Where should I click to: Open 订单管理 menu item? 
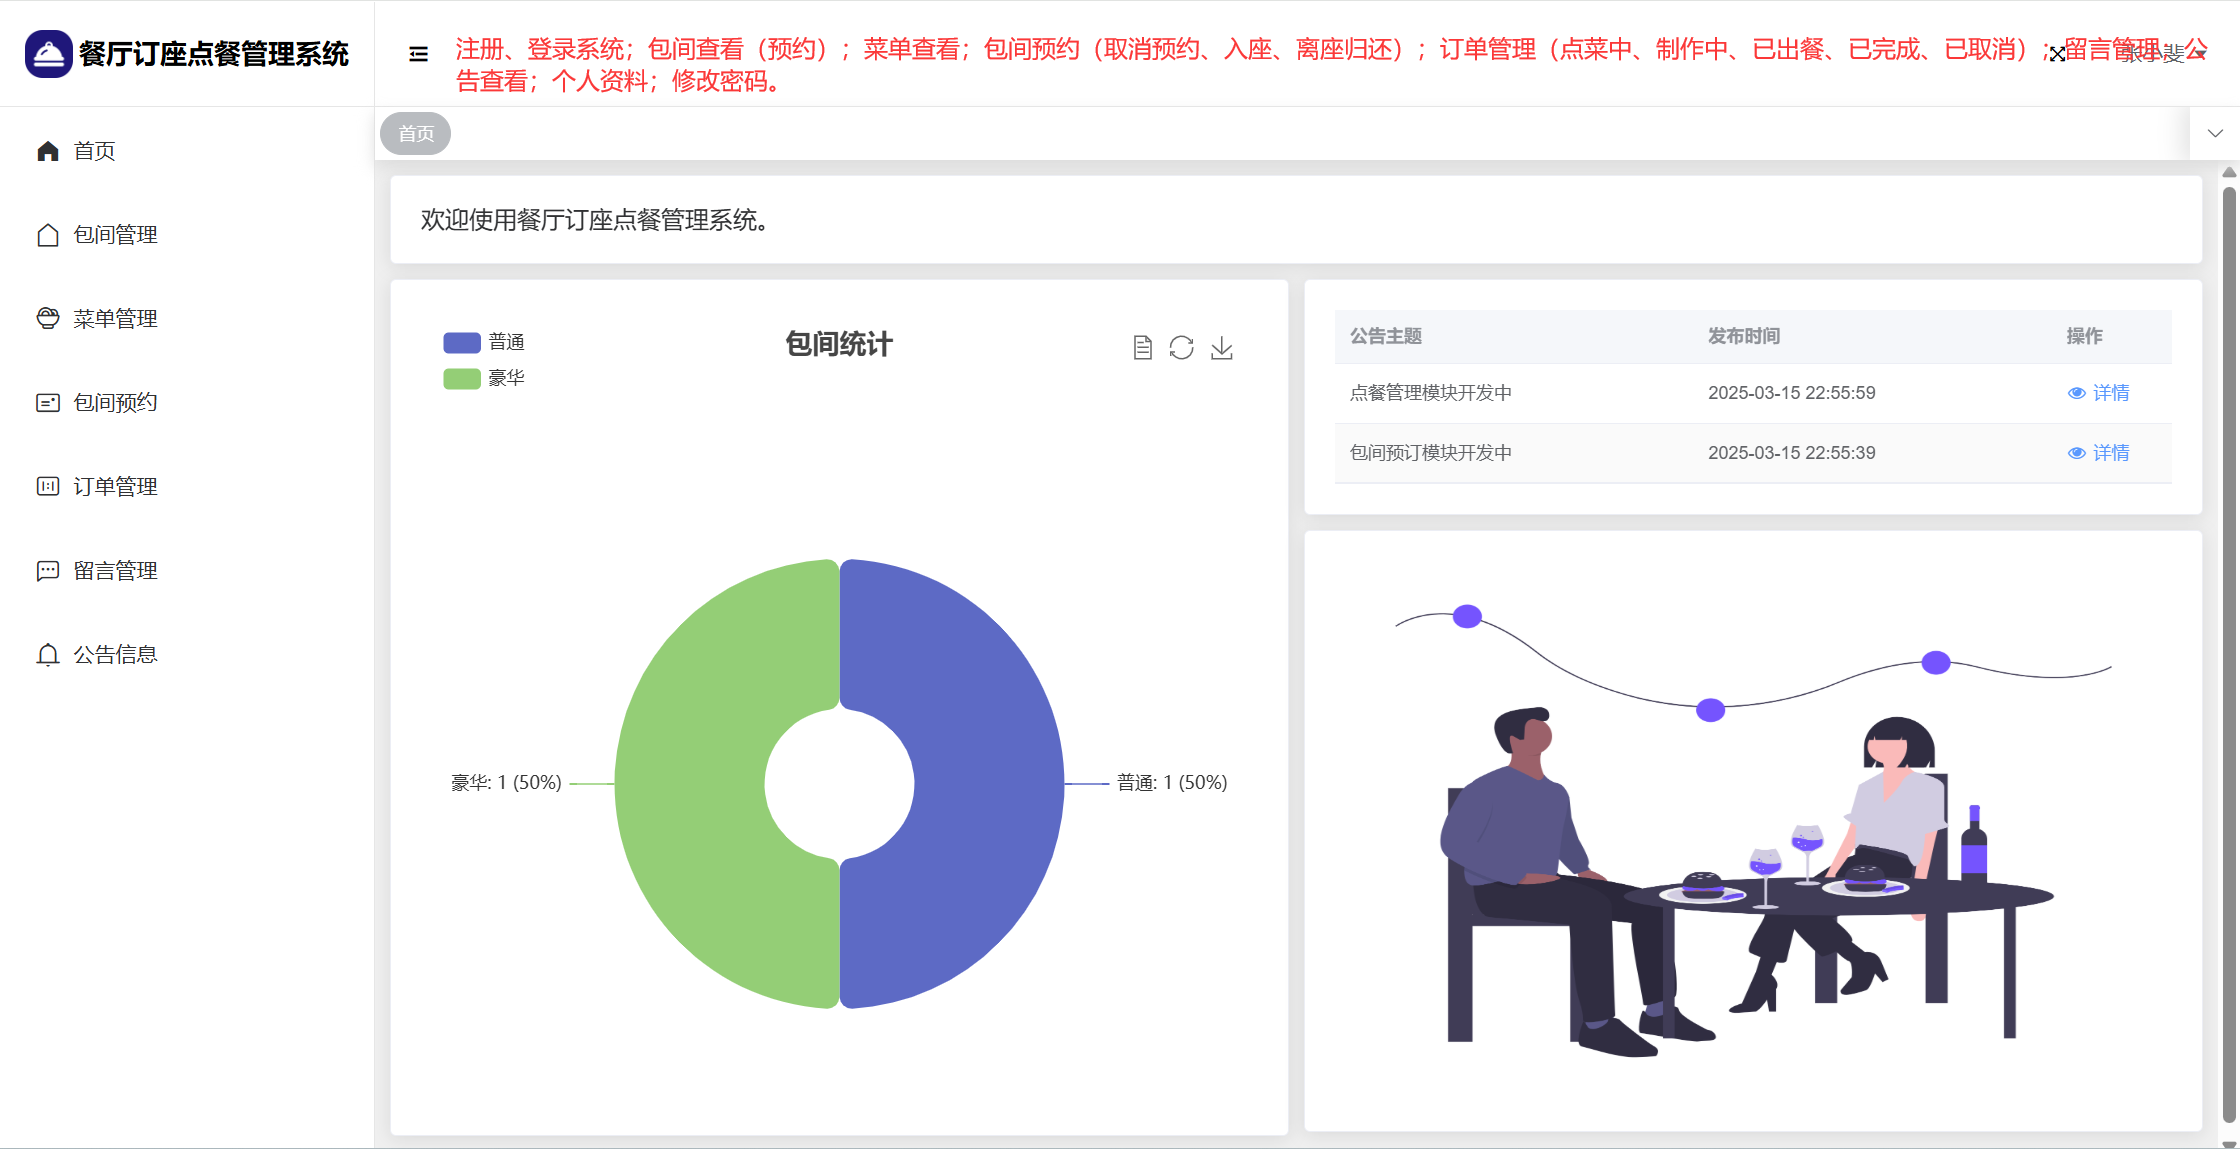115,487
